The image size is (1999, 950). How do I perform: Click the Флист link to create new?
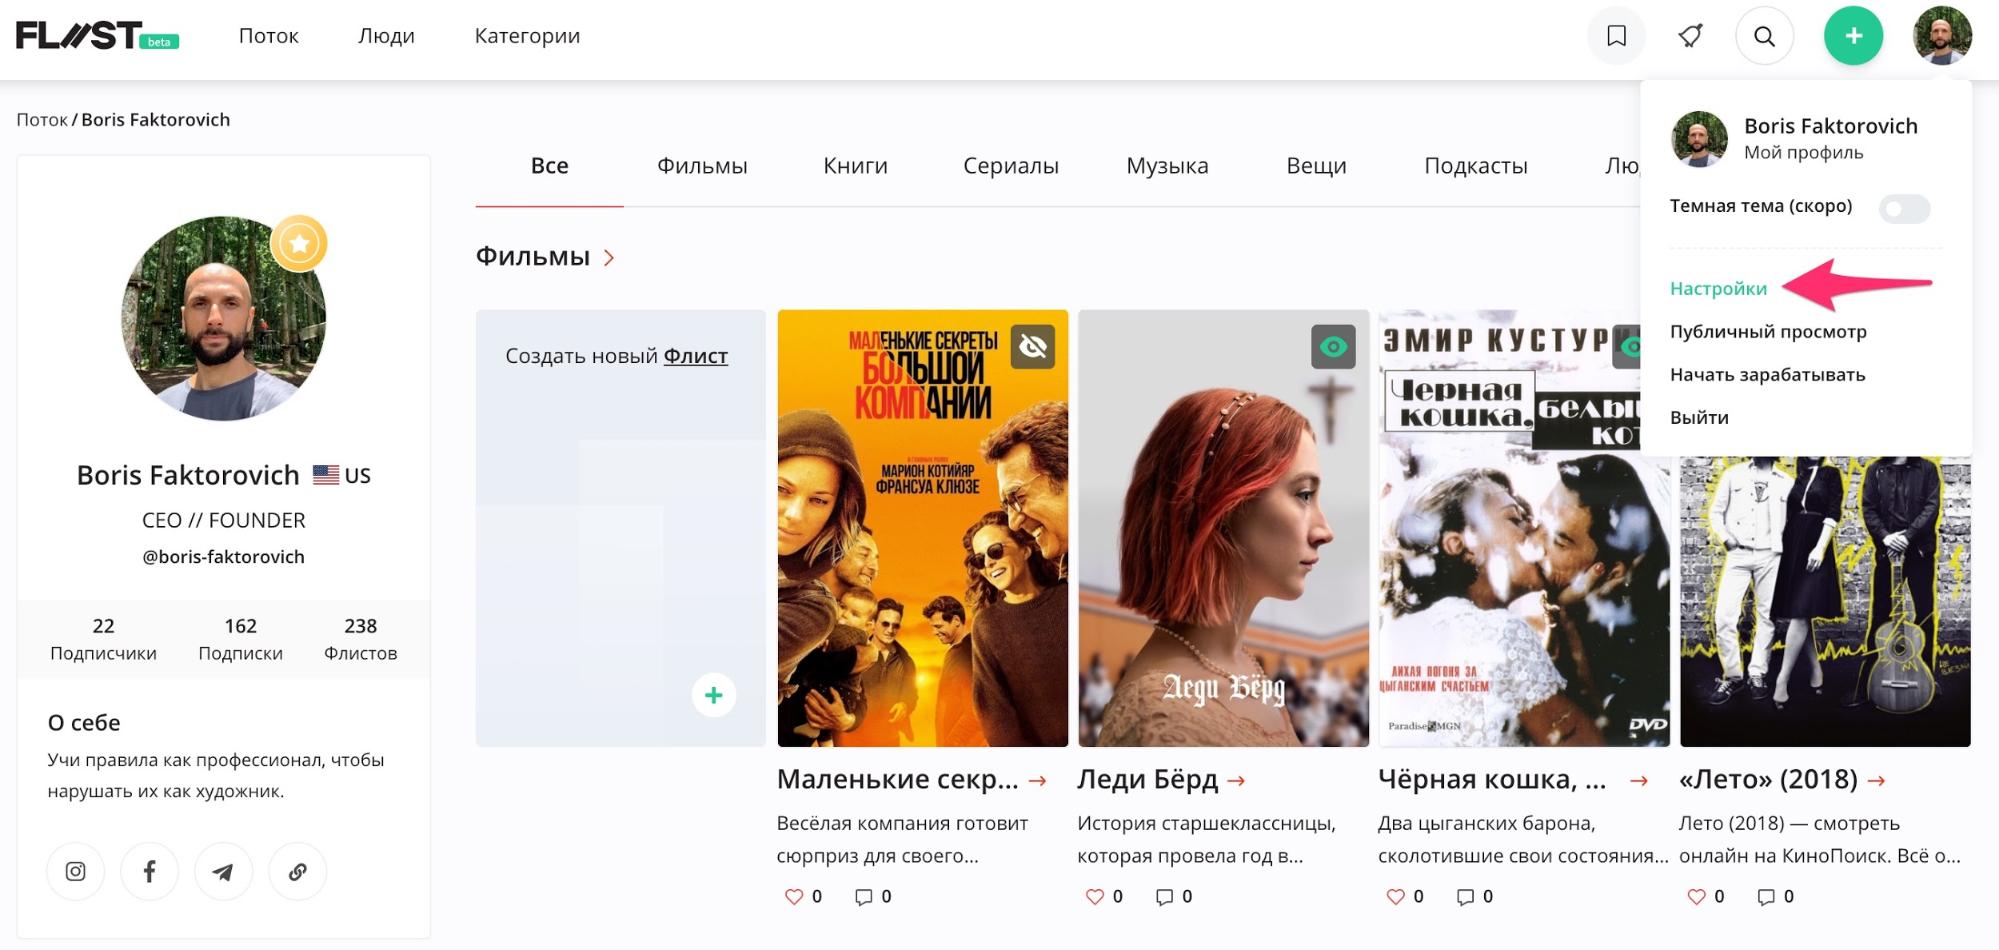[x=696, y=356]
